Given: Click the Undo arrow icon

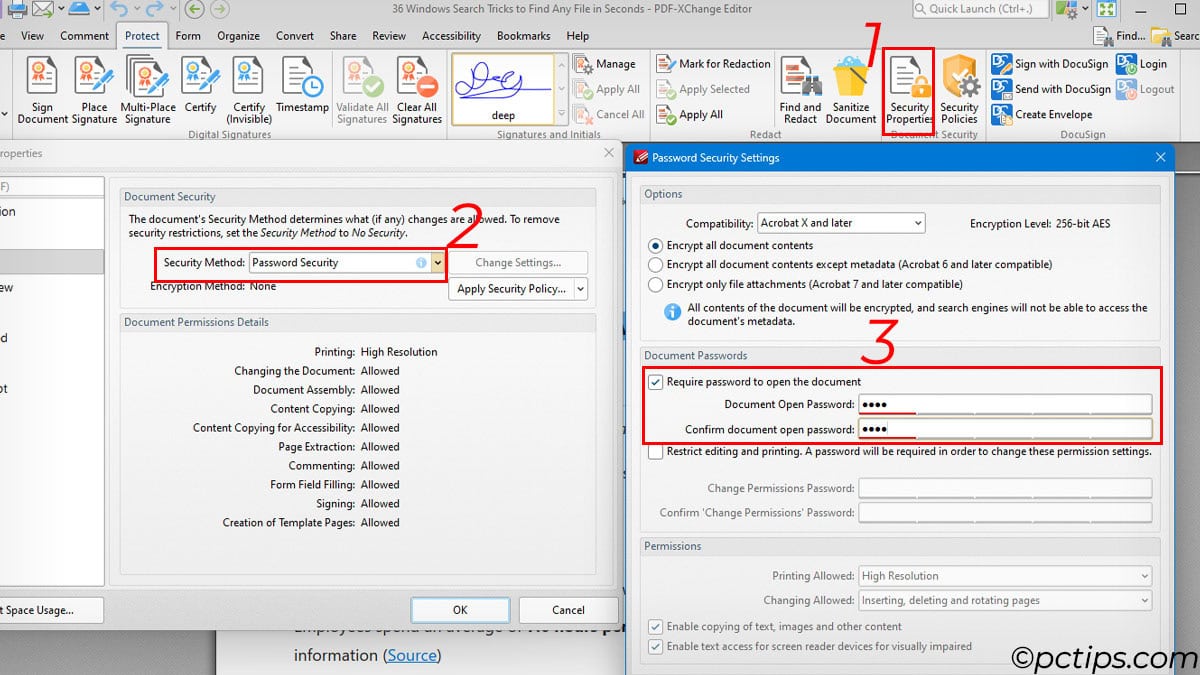Looking at the screenshot, I should click(118, 10).
